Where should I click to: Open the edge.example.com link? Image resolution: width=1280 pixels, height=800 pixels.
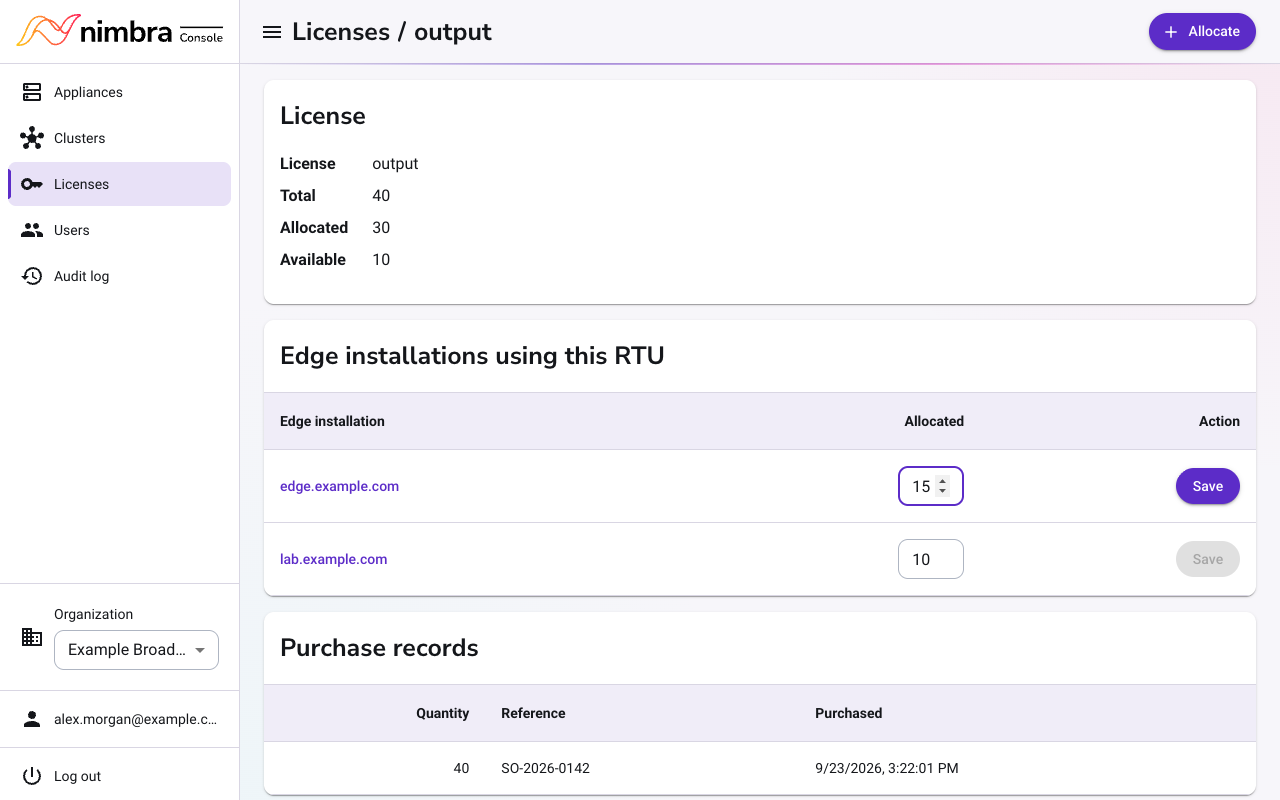coord(339,486)
